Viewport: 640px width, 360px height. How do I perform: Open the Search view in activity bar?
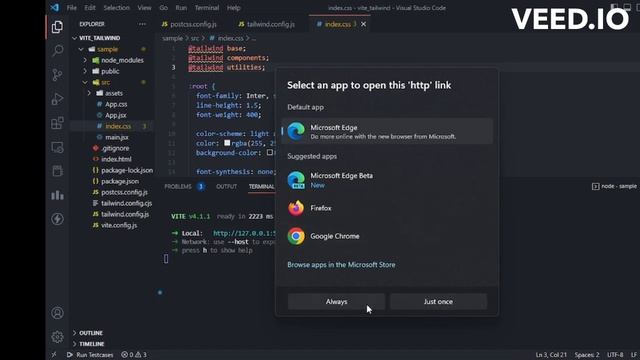[57, 51]
